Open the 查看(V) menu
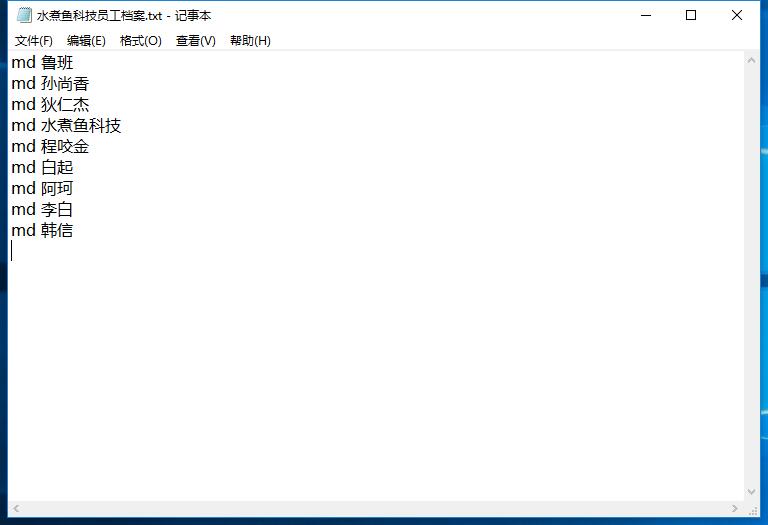This screenshot has height=525, width=768. [195, 41]
